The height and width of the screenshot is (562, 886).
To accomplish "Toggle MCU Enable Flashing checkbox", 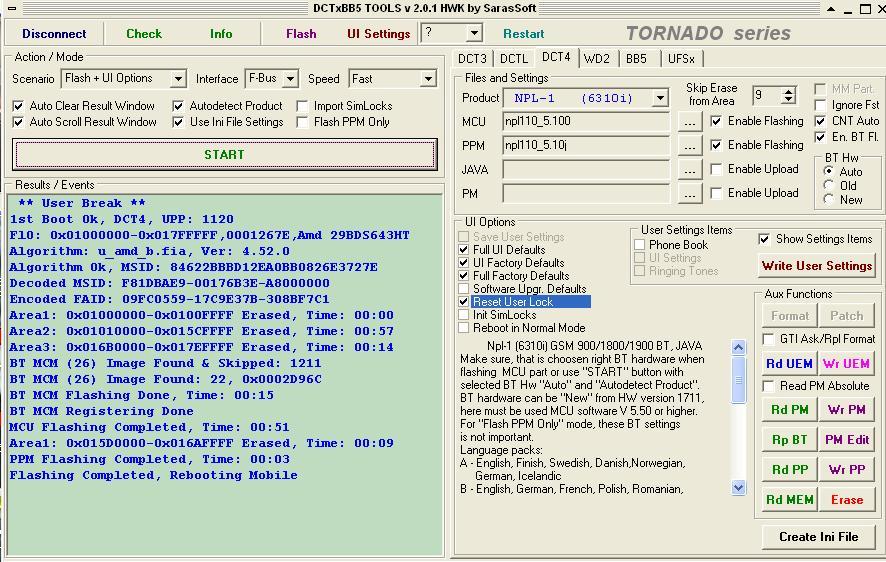I will [716, 121].
